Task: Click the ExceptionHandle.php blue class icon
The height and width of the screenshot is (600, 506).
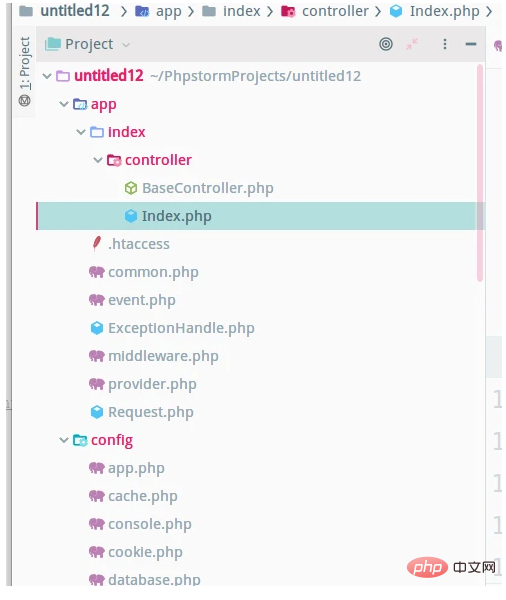Action: tap(97, 328)
